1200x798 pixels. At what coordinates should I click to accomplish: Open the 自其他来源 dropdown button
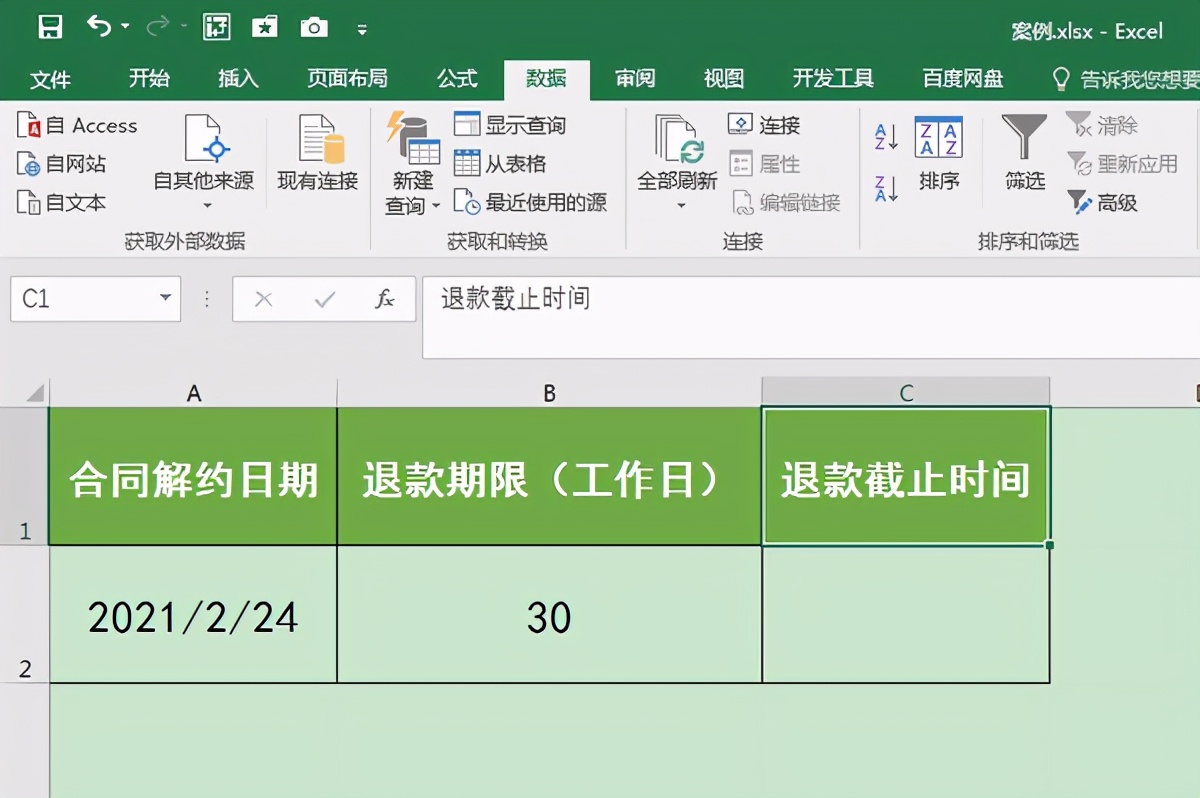204,164
